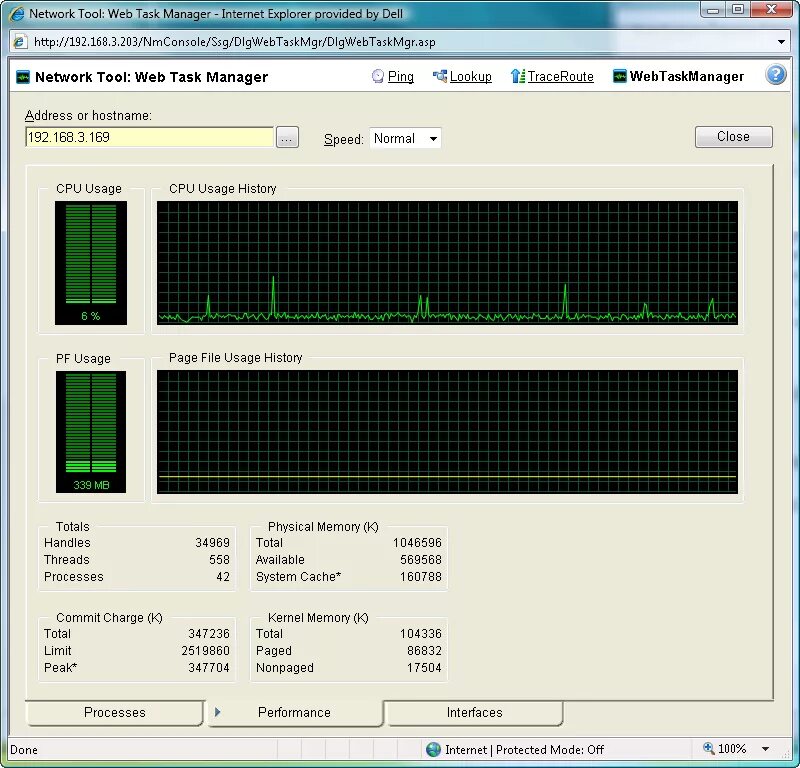Click the WebTaskManager monitor icon
Screen dimensions: 800x768
(x=619, y=77)
